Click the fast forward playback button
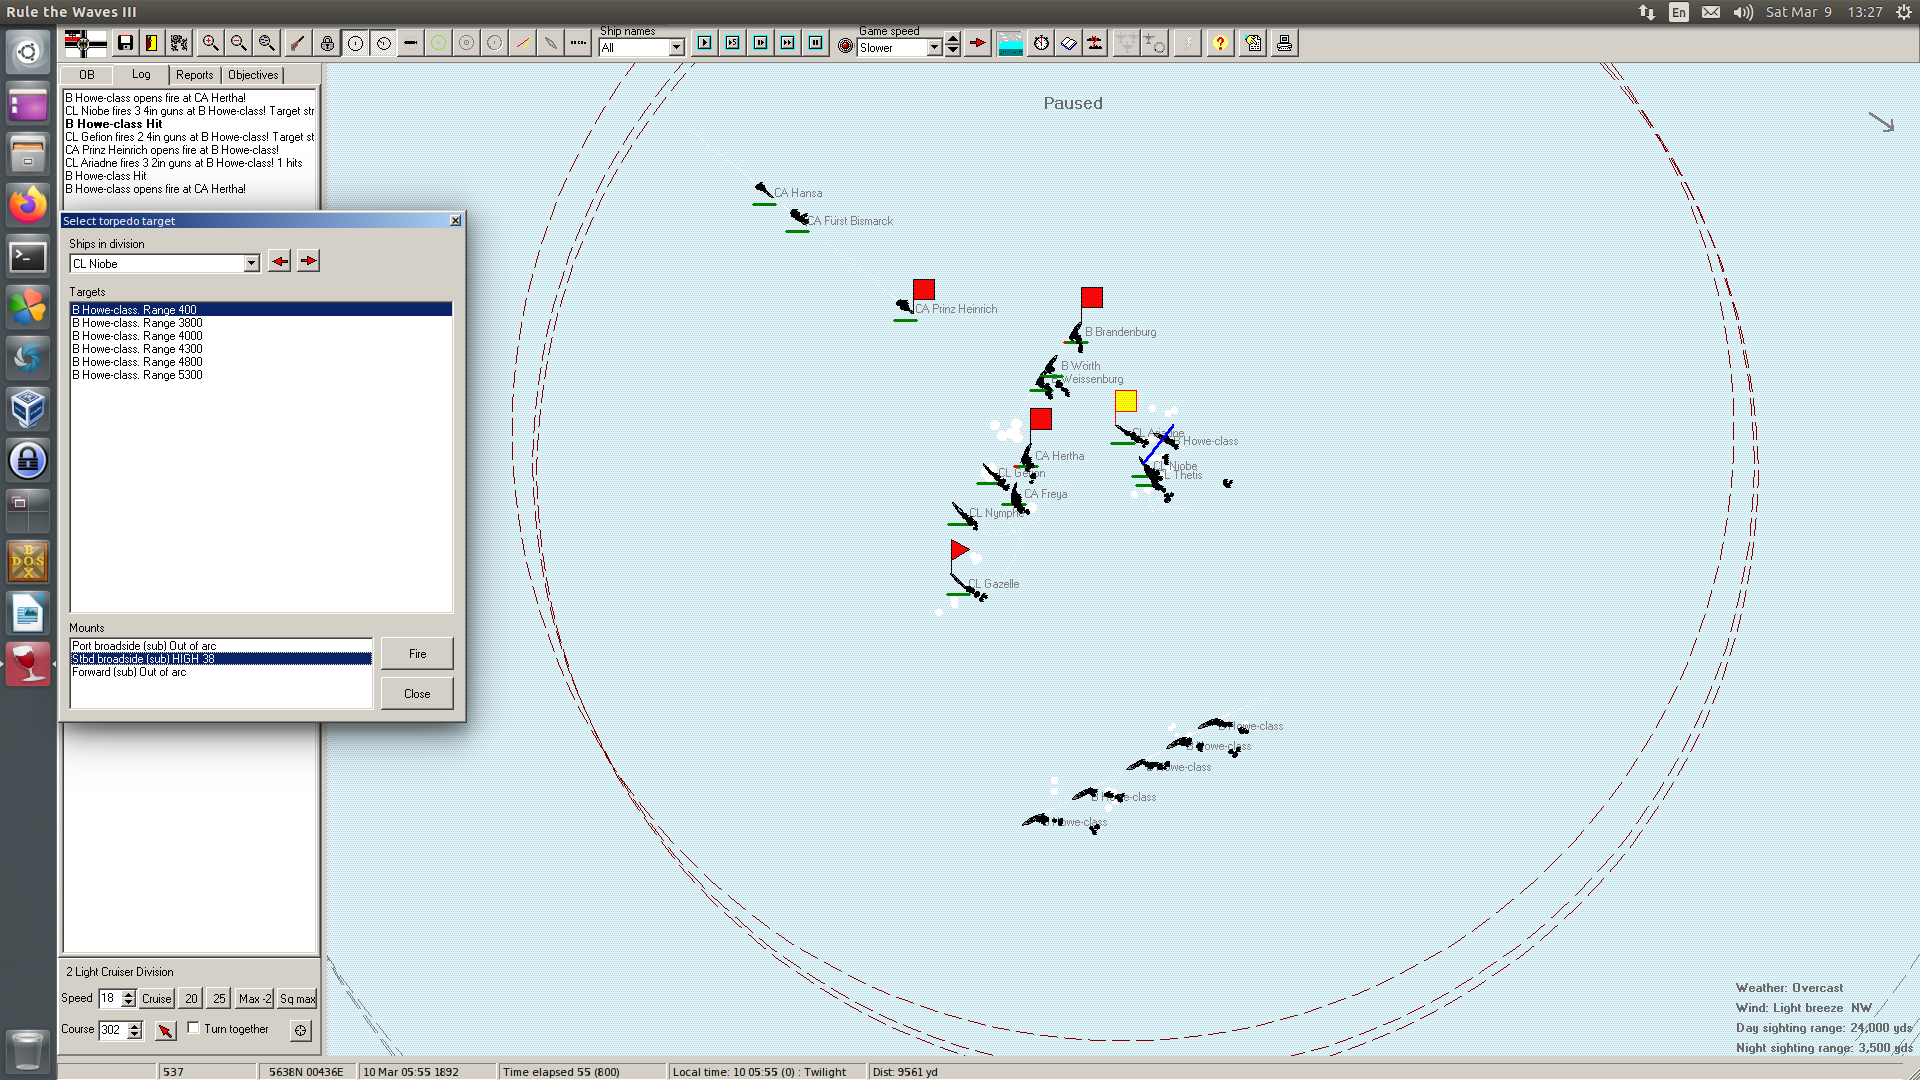This screenshot has height=1080, width=1920. tap(788, 43)
